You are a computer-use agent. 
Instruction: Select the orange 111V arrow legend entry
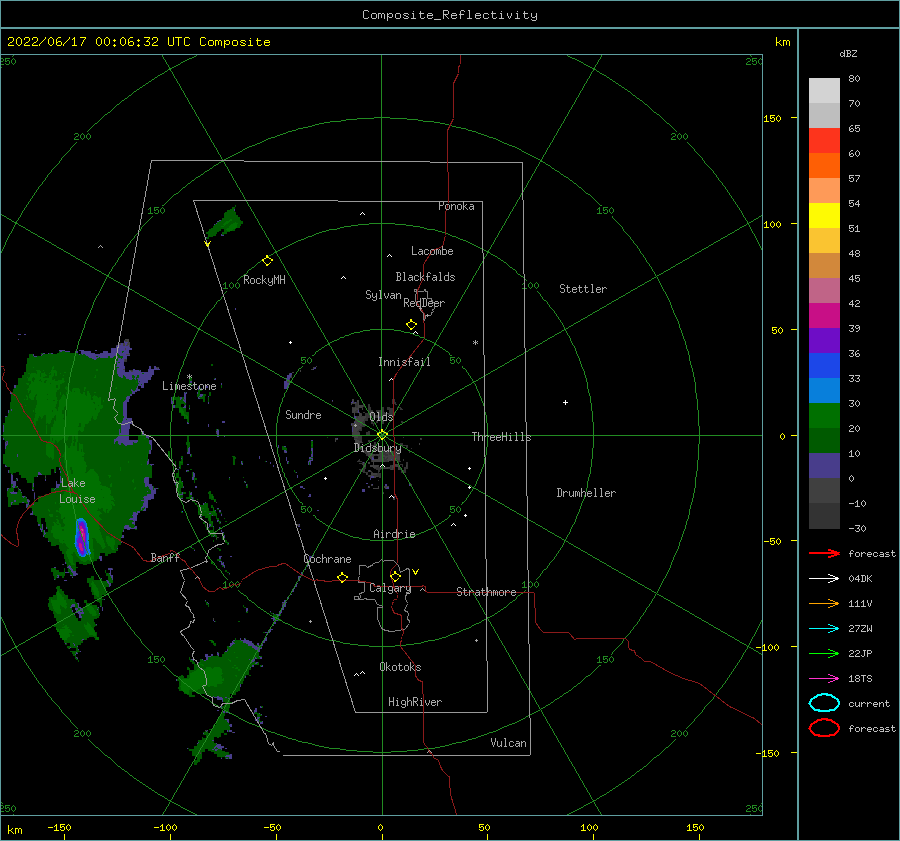tap(824, 603)
